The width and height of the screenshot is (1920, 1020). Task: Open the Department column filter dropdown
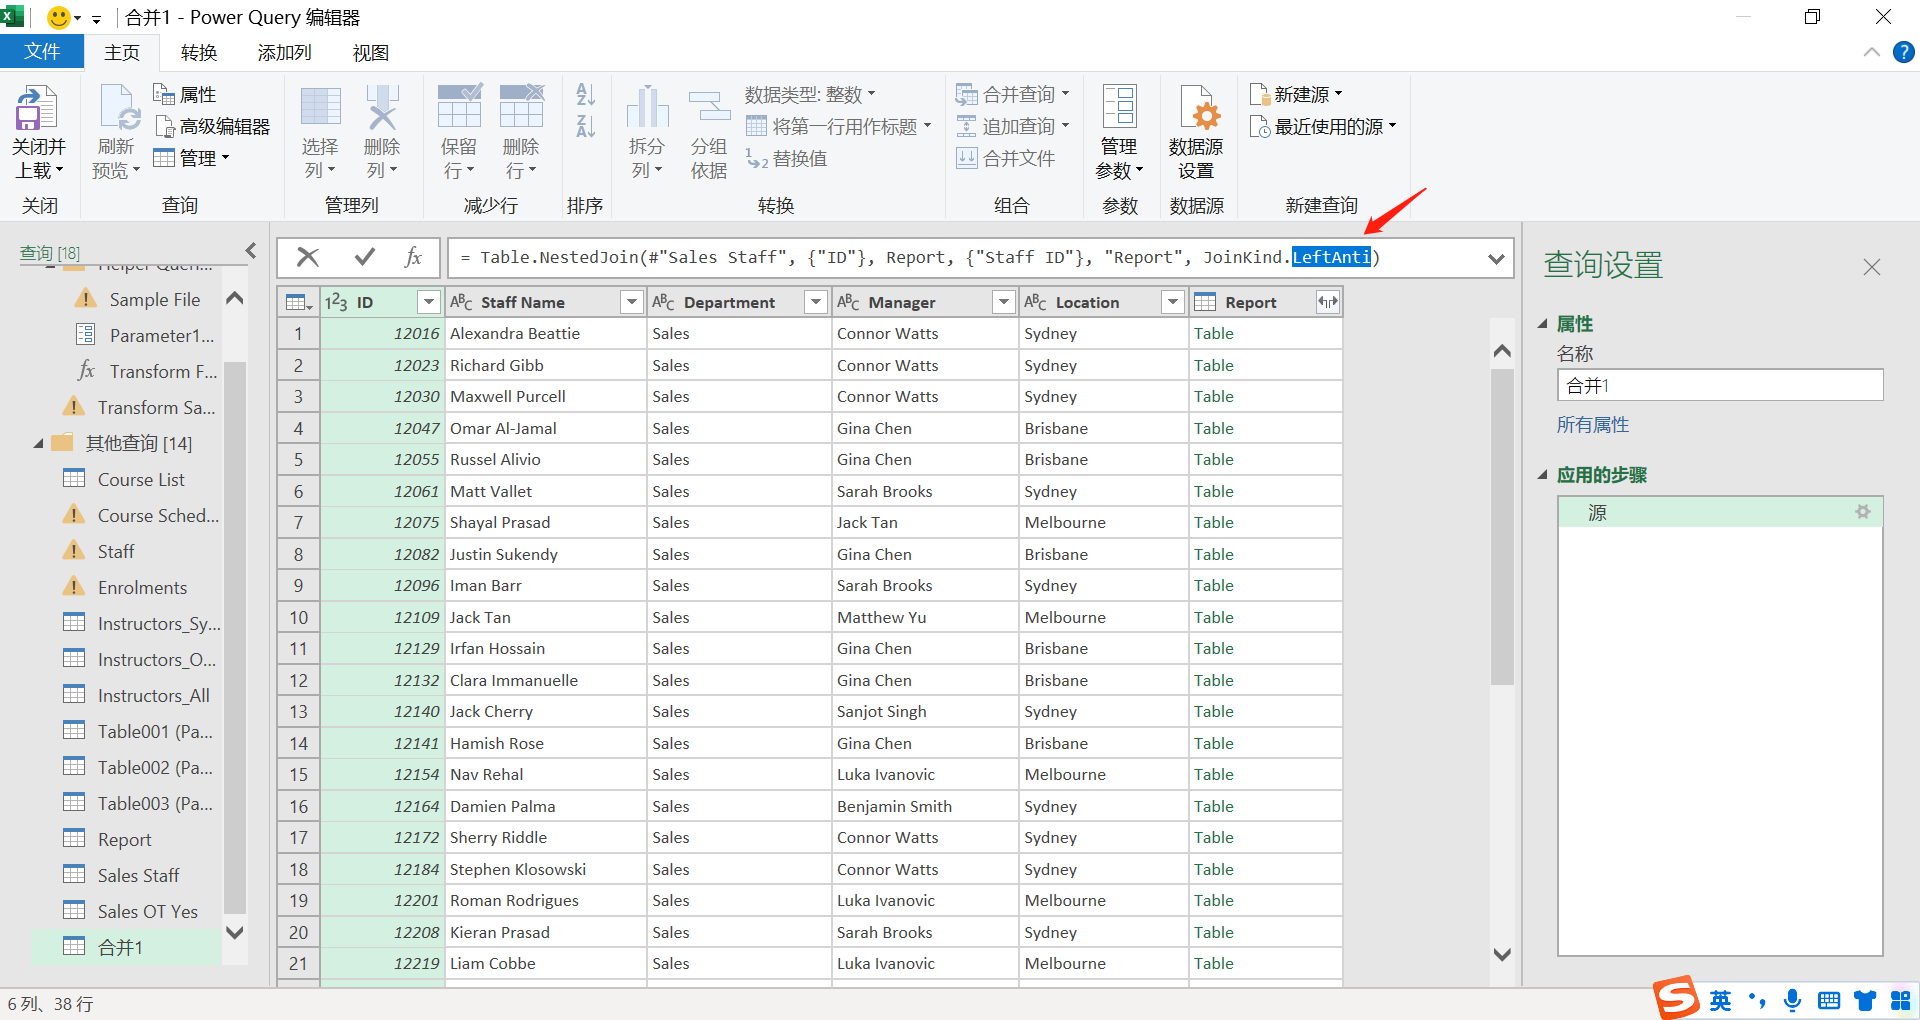[x=815, y=301]
